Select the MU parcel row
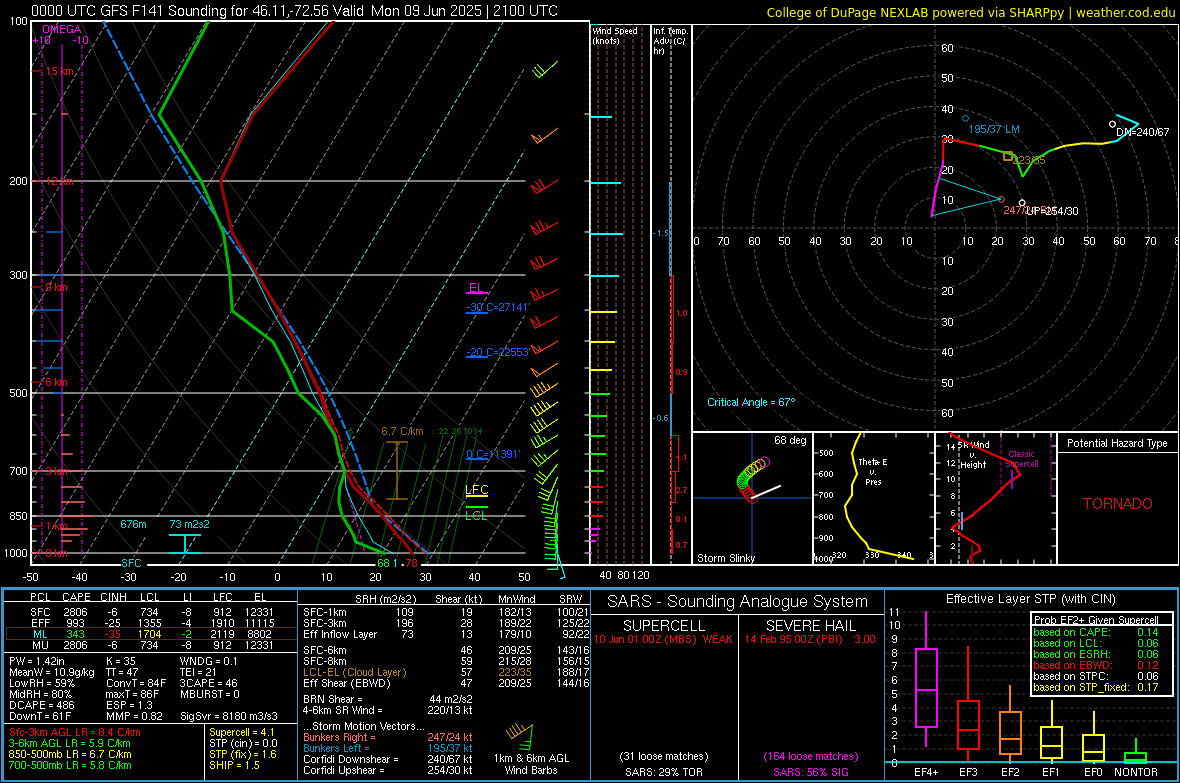 (151, 644)
